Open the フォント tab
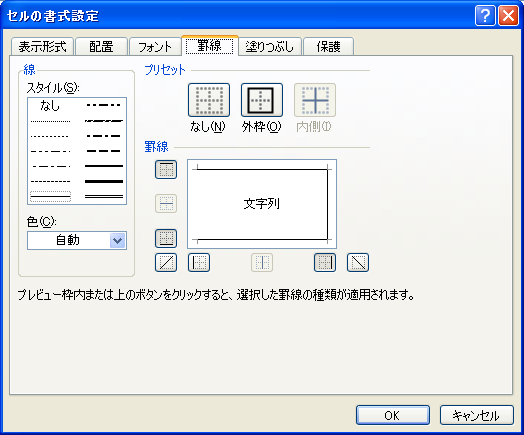The image size is (524, 435). click(155, 46)
